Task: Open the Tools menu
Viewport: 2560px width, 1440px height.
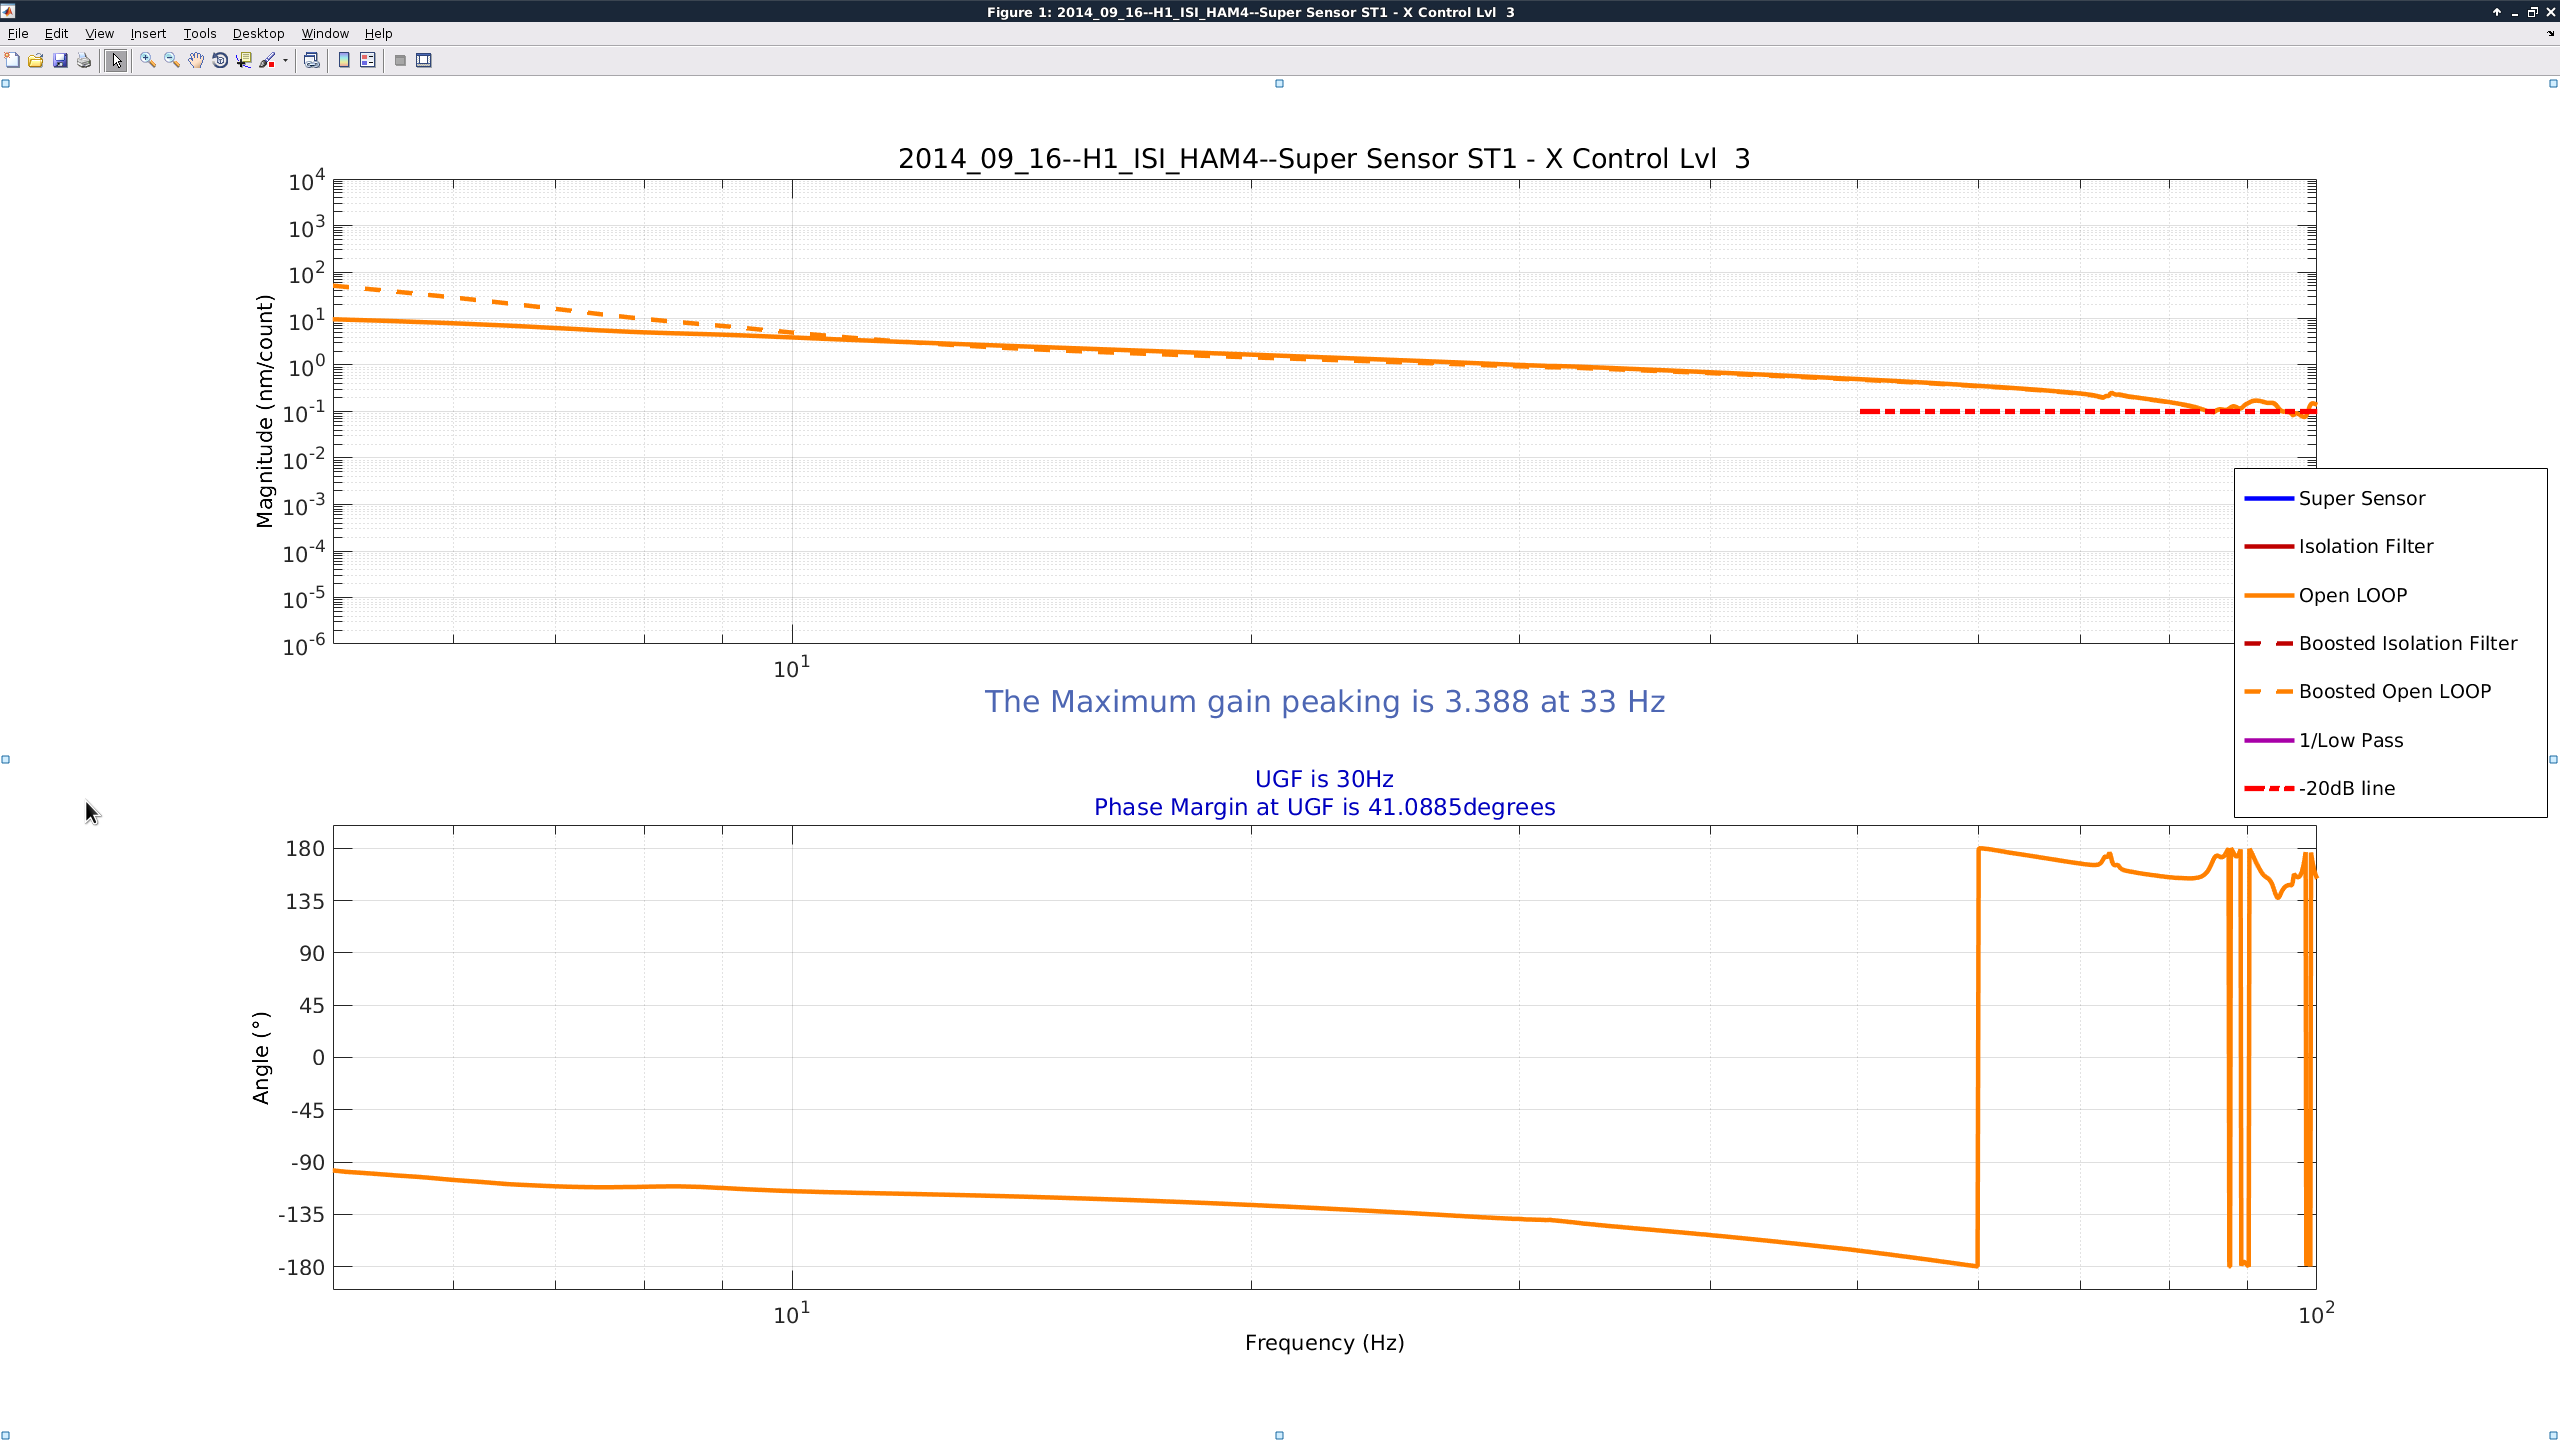Action: click(200, 33)
